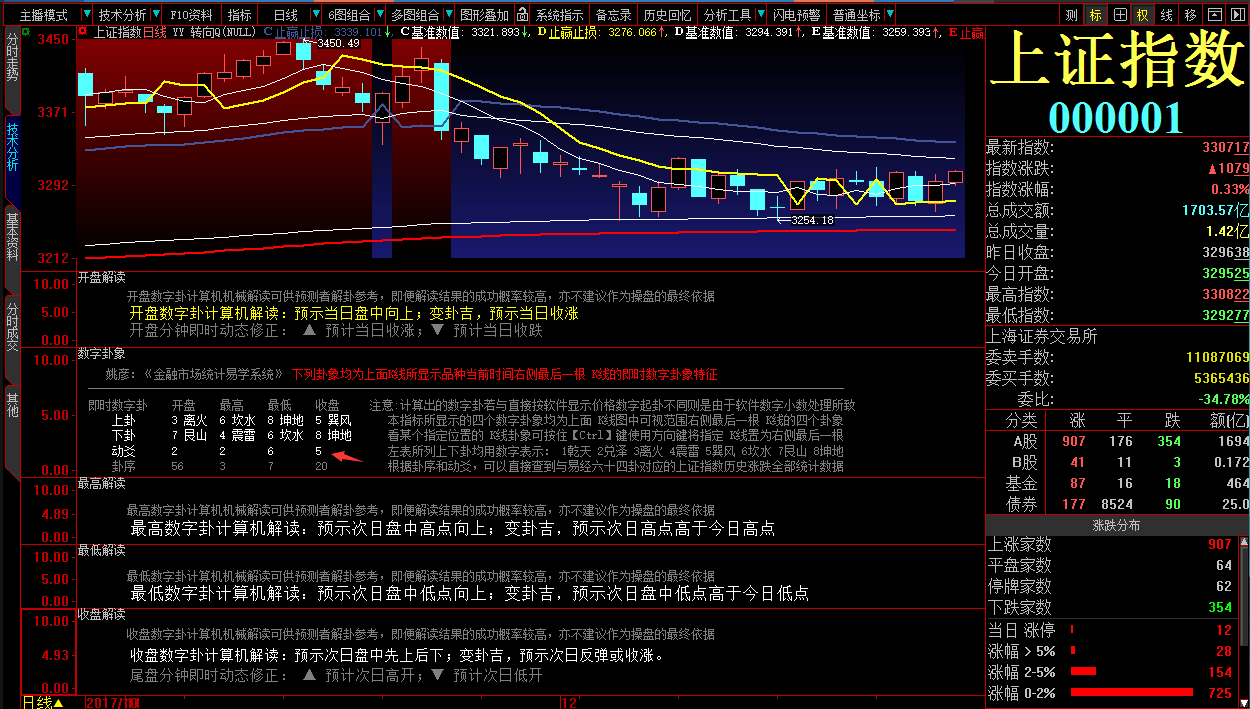1250x709 pixels.
Task: Click the 上海证券交易所 label
Action: click(1042, 336)
